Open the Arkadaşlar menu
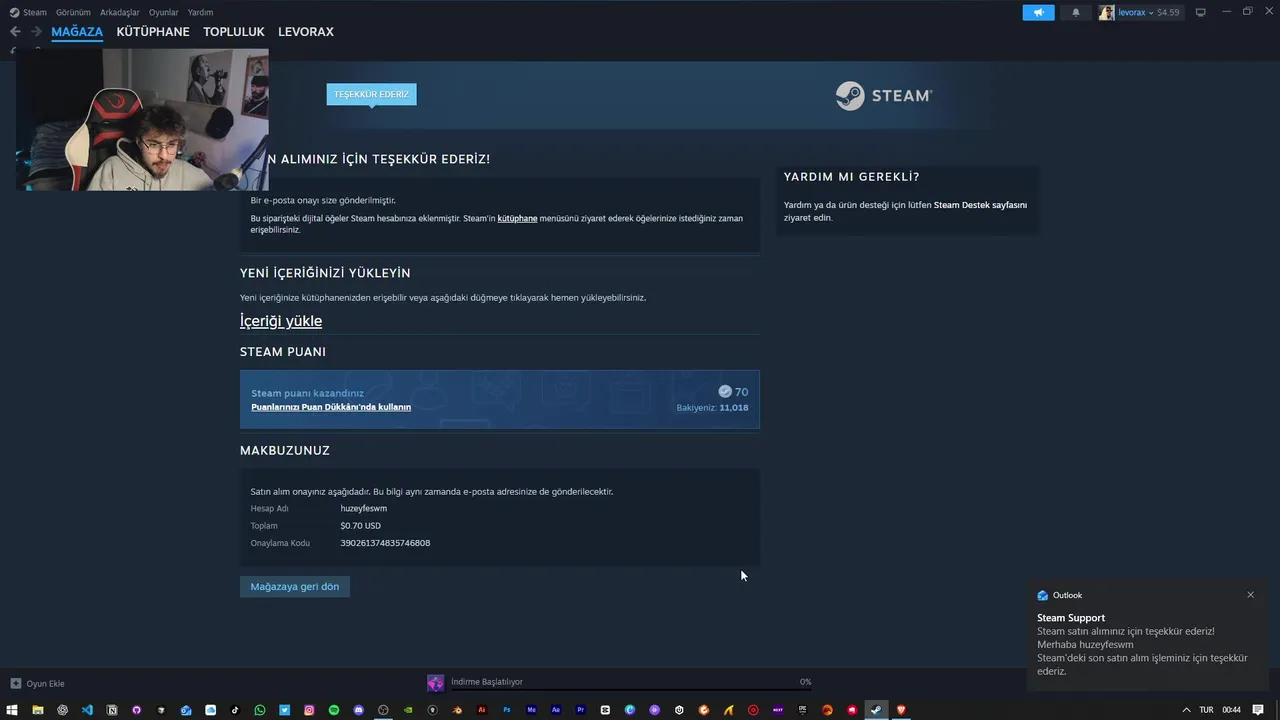The width and height of the screenshot is (1280, 720). 119,13
